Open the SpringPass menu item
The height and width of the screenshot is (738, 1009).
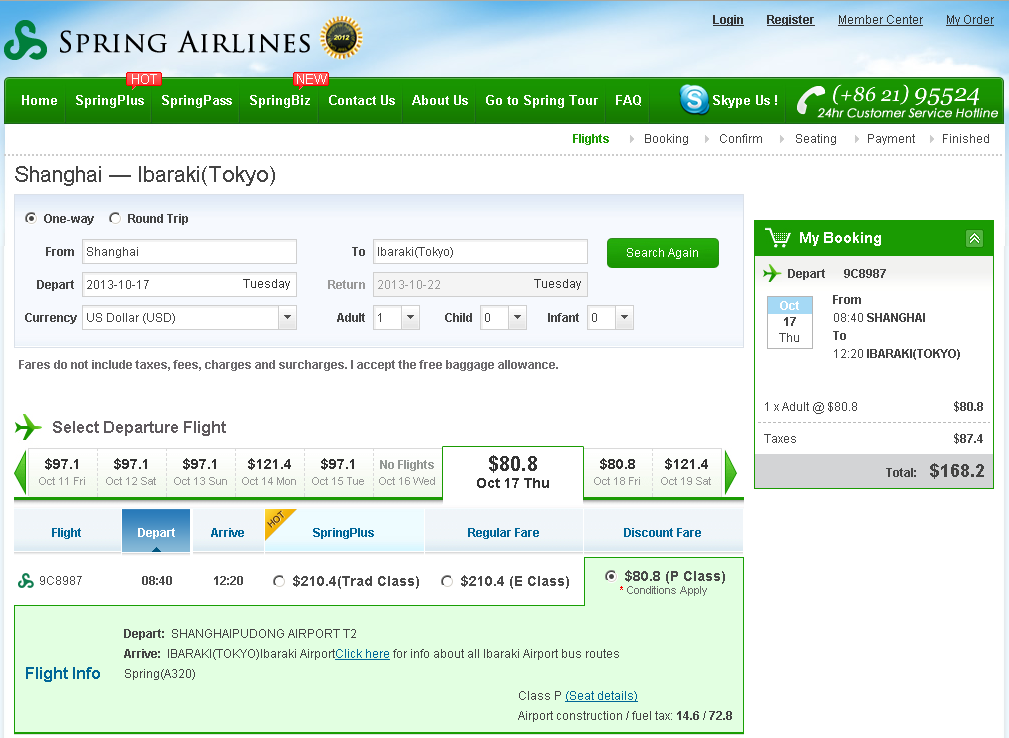coord(196,101)
